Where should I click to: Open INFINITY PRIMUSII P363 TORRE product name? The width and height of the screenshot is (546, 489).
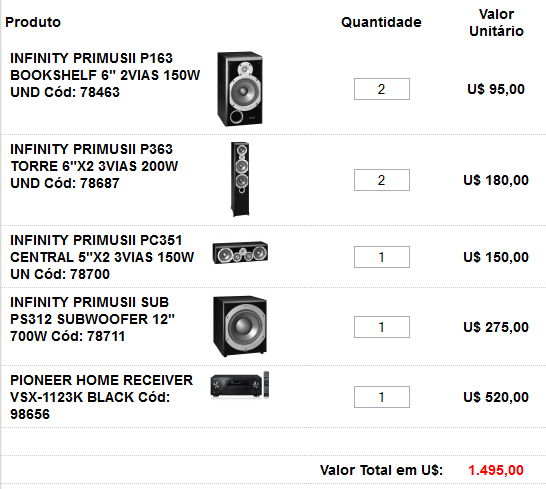pos(94,166)
